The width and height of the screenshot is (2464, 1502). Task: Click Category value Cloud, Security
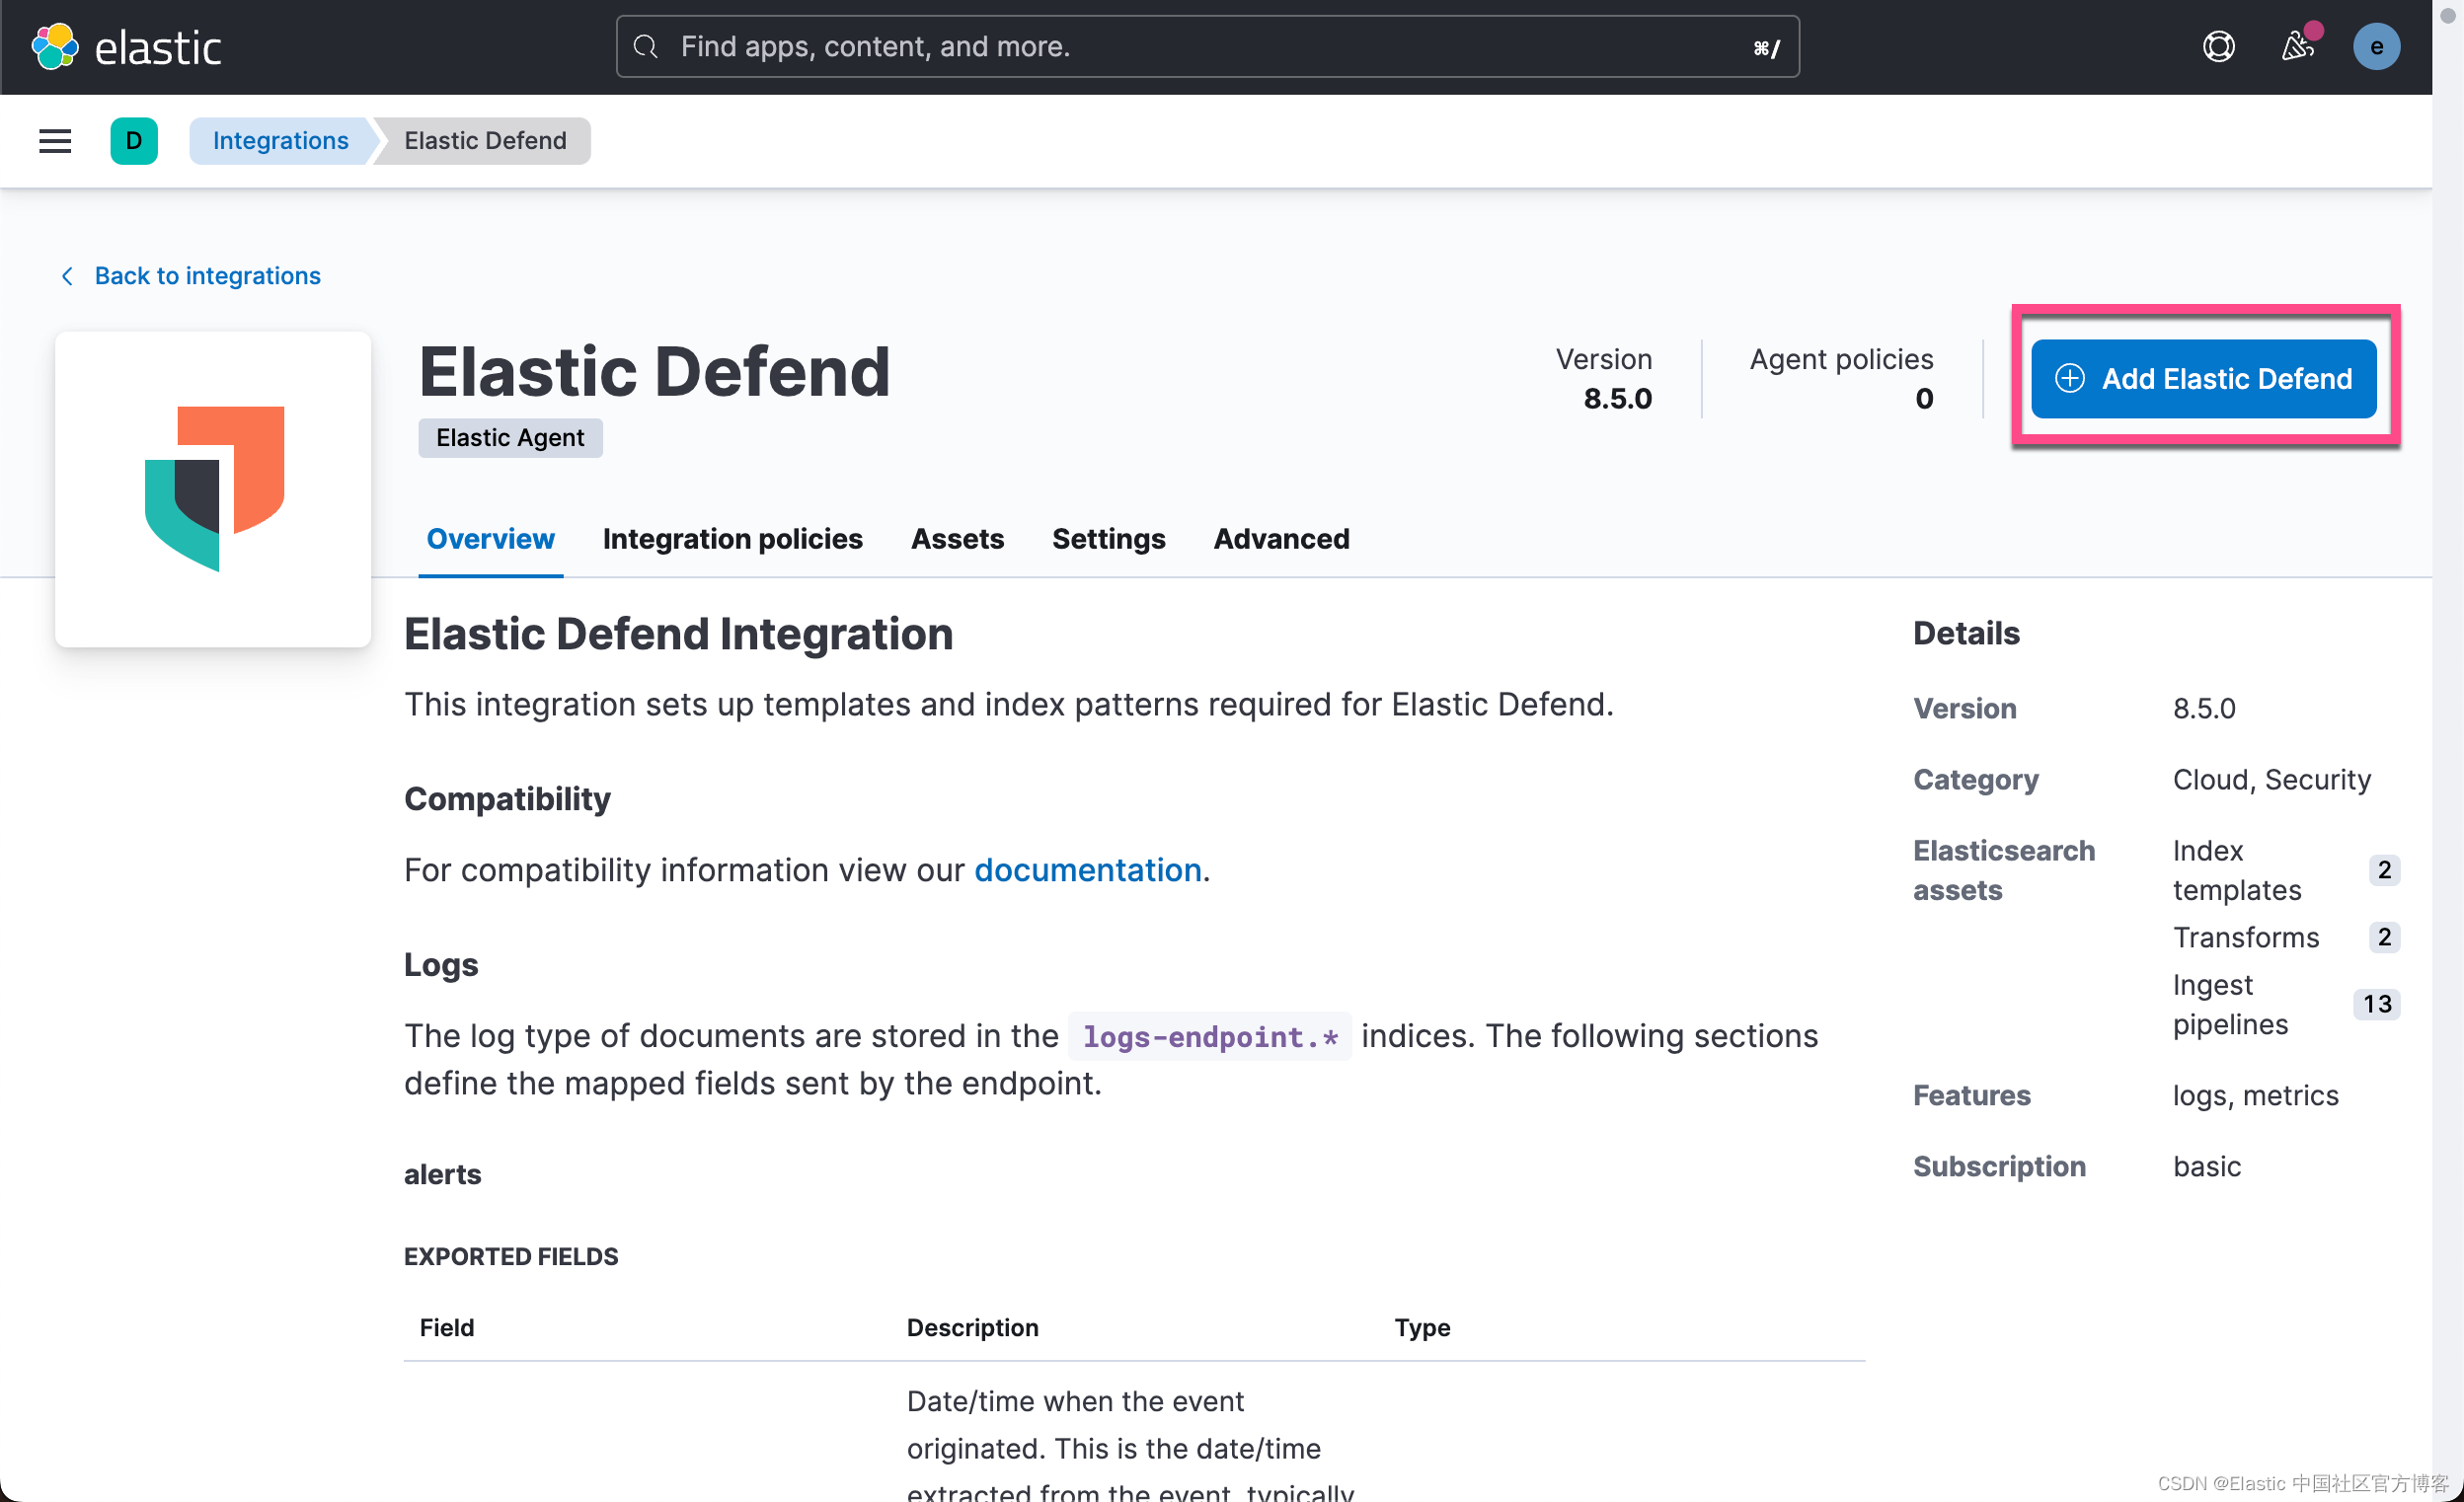click(2271, 780)
